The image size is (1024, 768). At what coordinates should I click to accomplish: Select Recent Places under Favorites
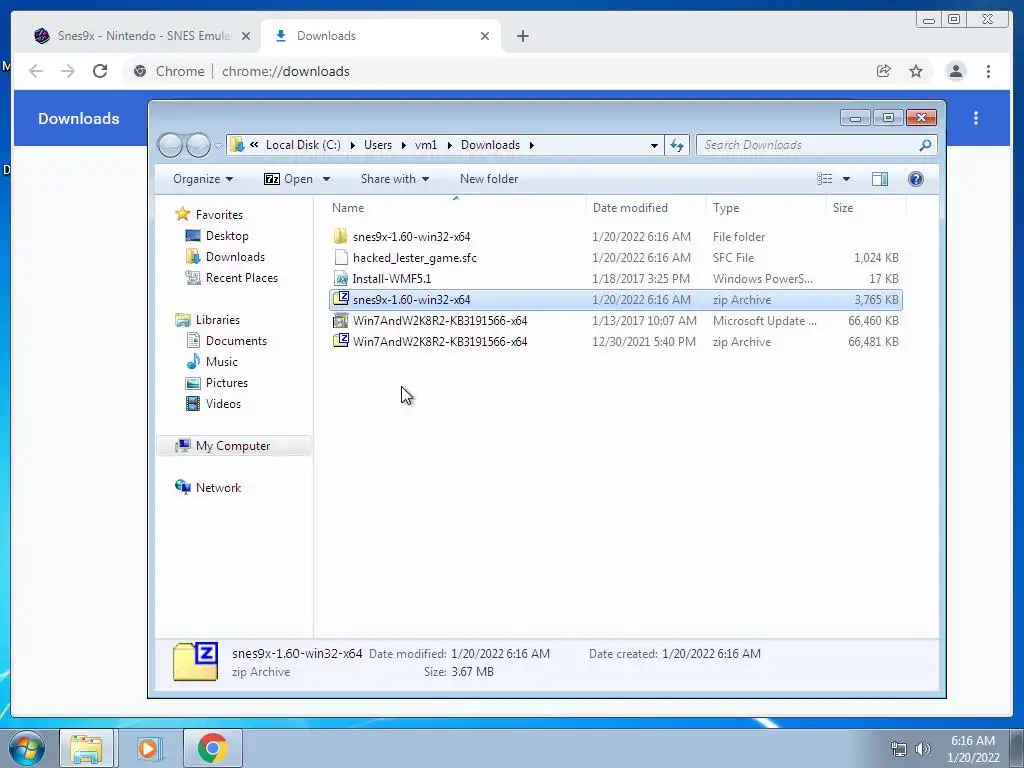241,278
